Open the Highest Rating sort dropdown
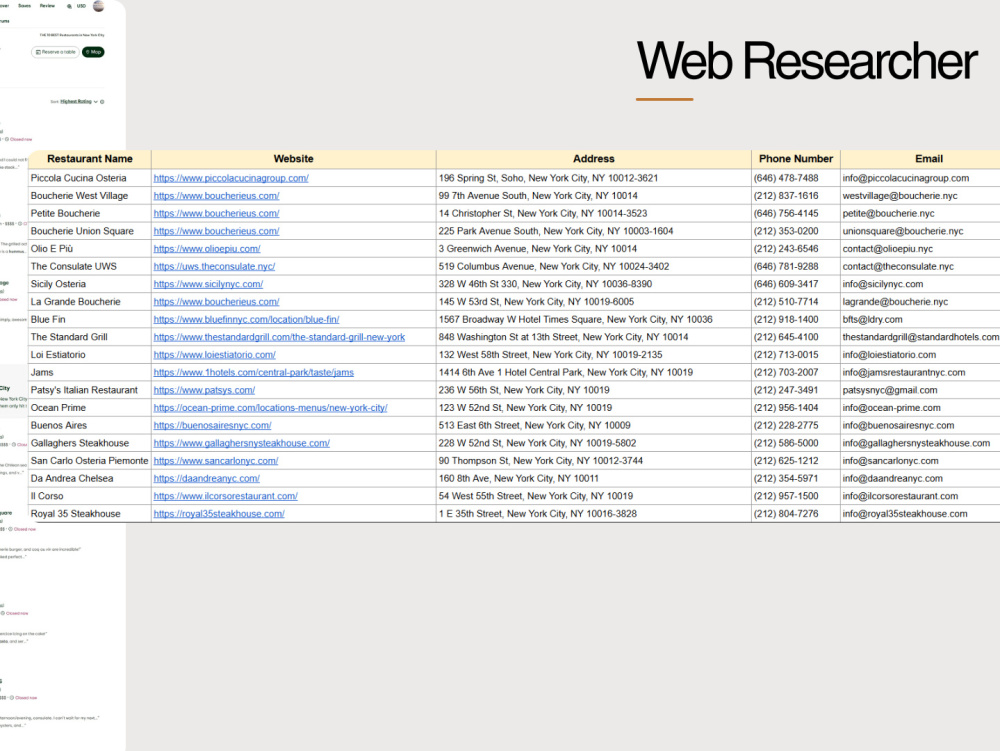Screen dimensions: 1000x751 click(x=79, y=101)
